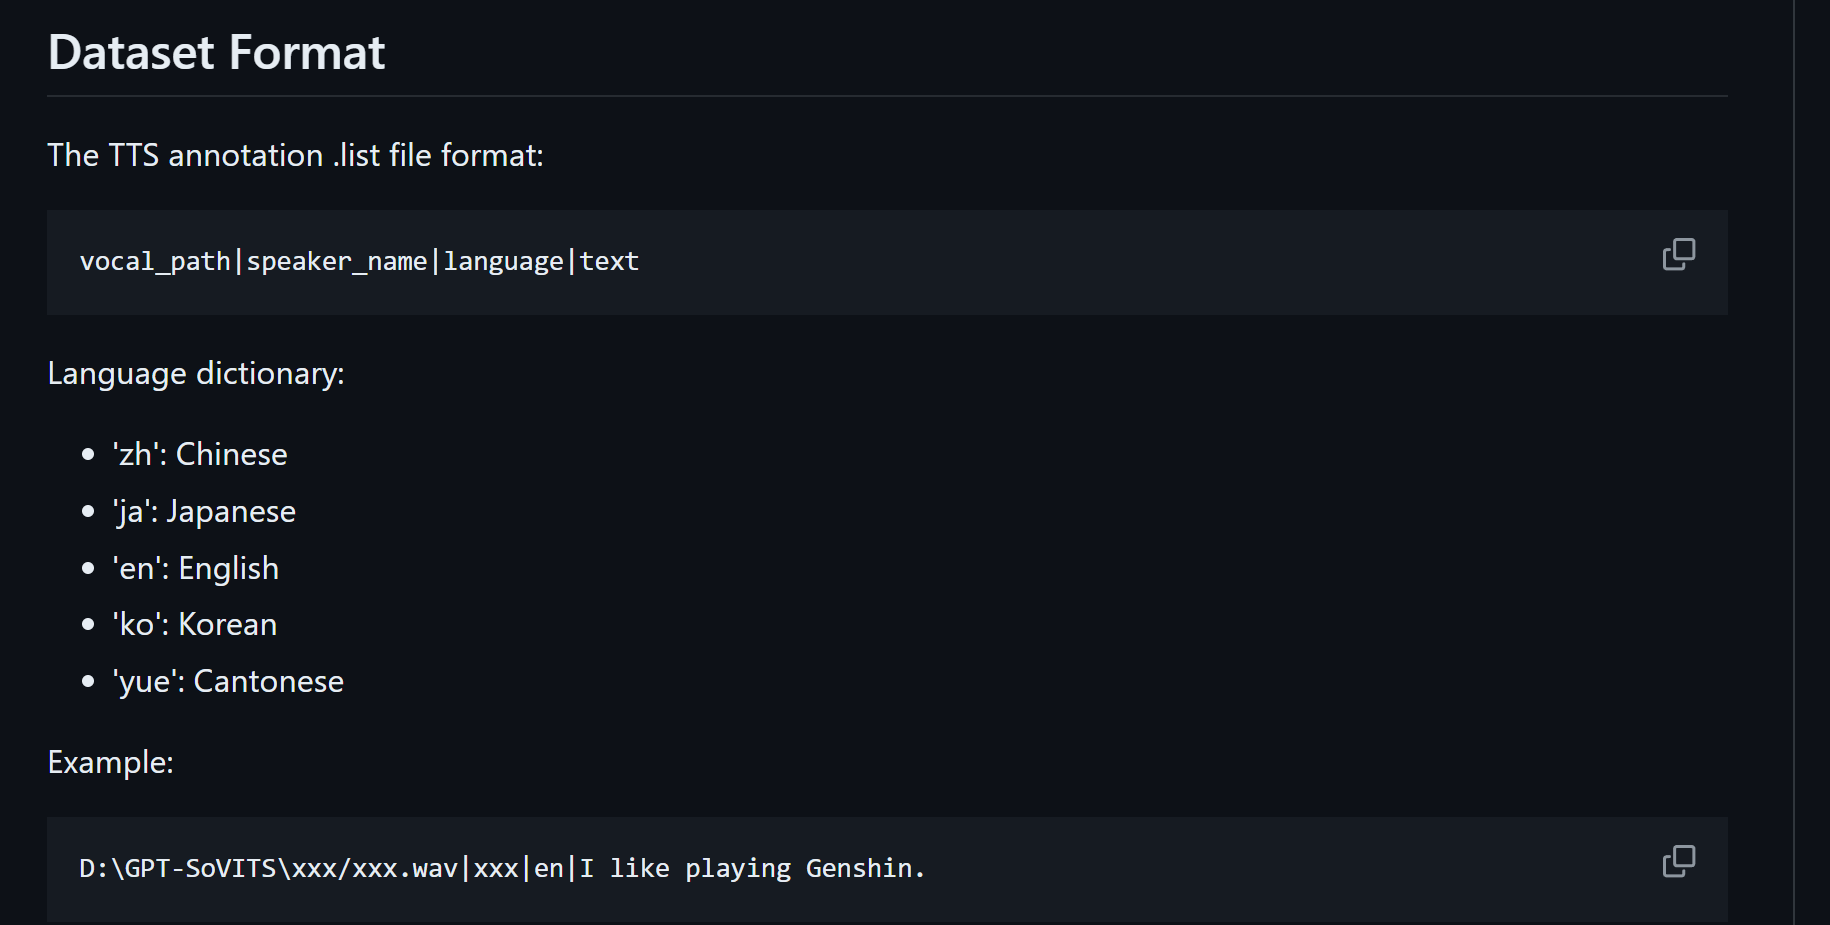Screen dimensions: 1830x925
Task: Click the D:\GPT-SoVITS path text
Action: (178, 868)
